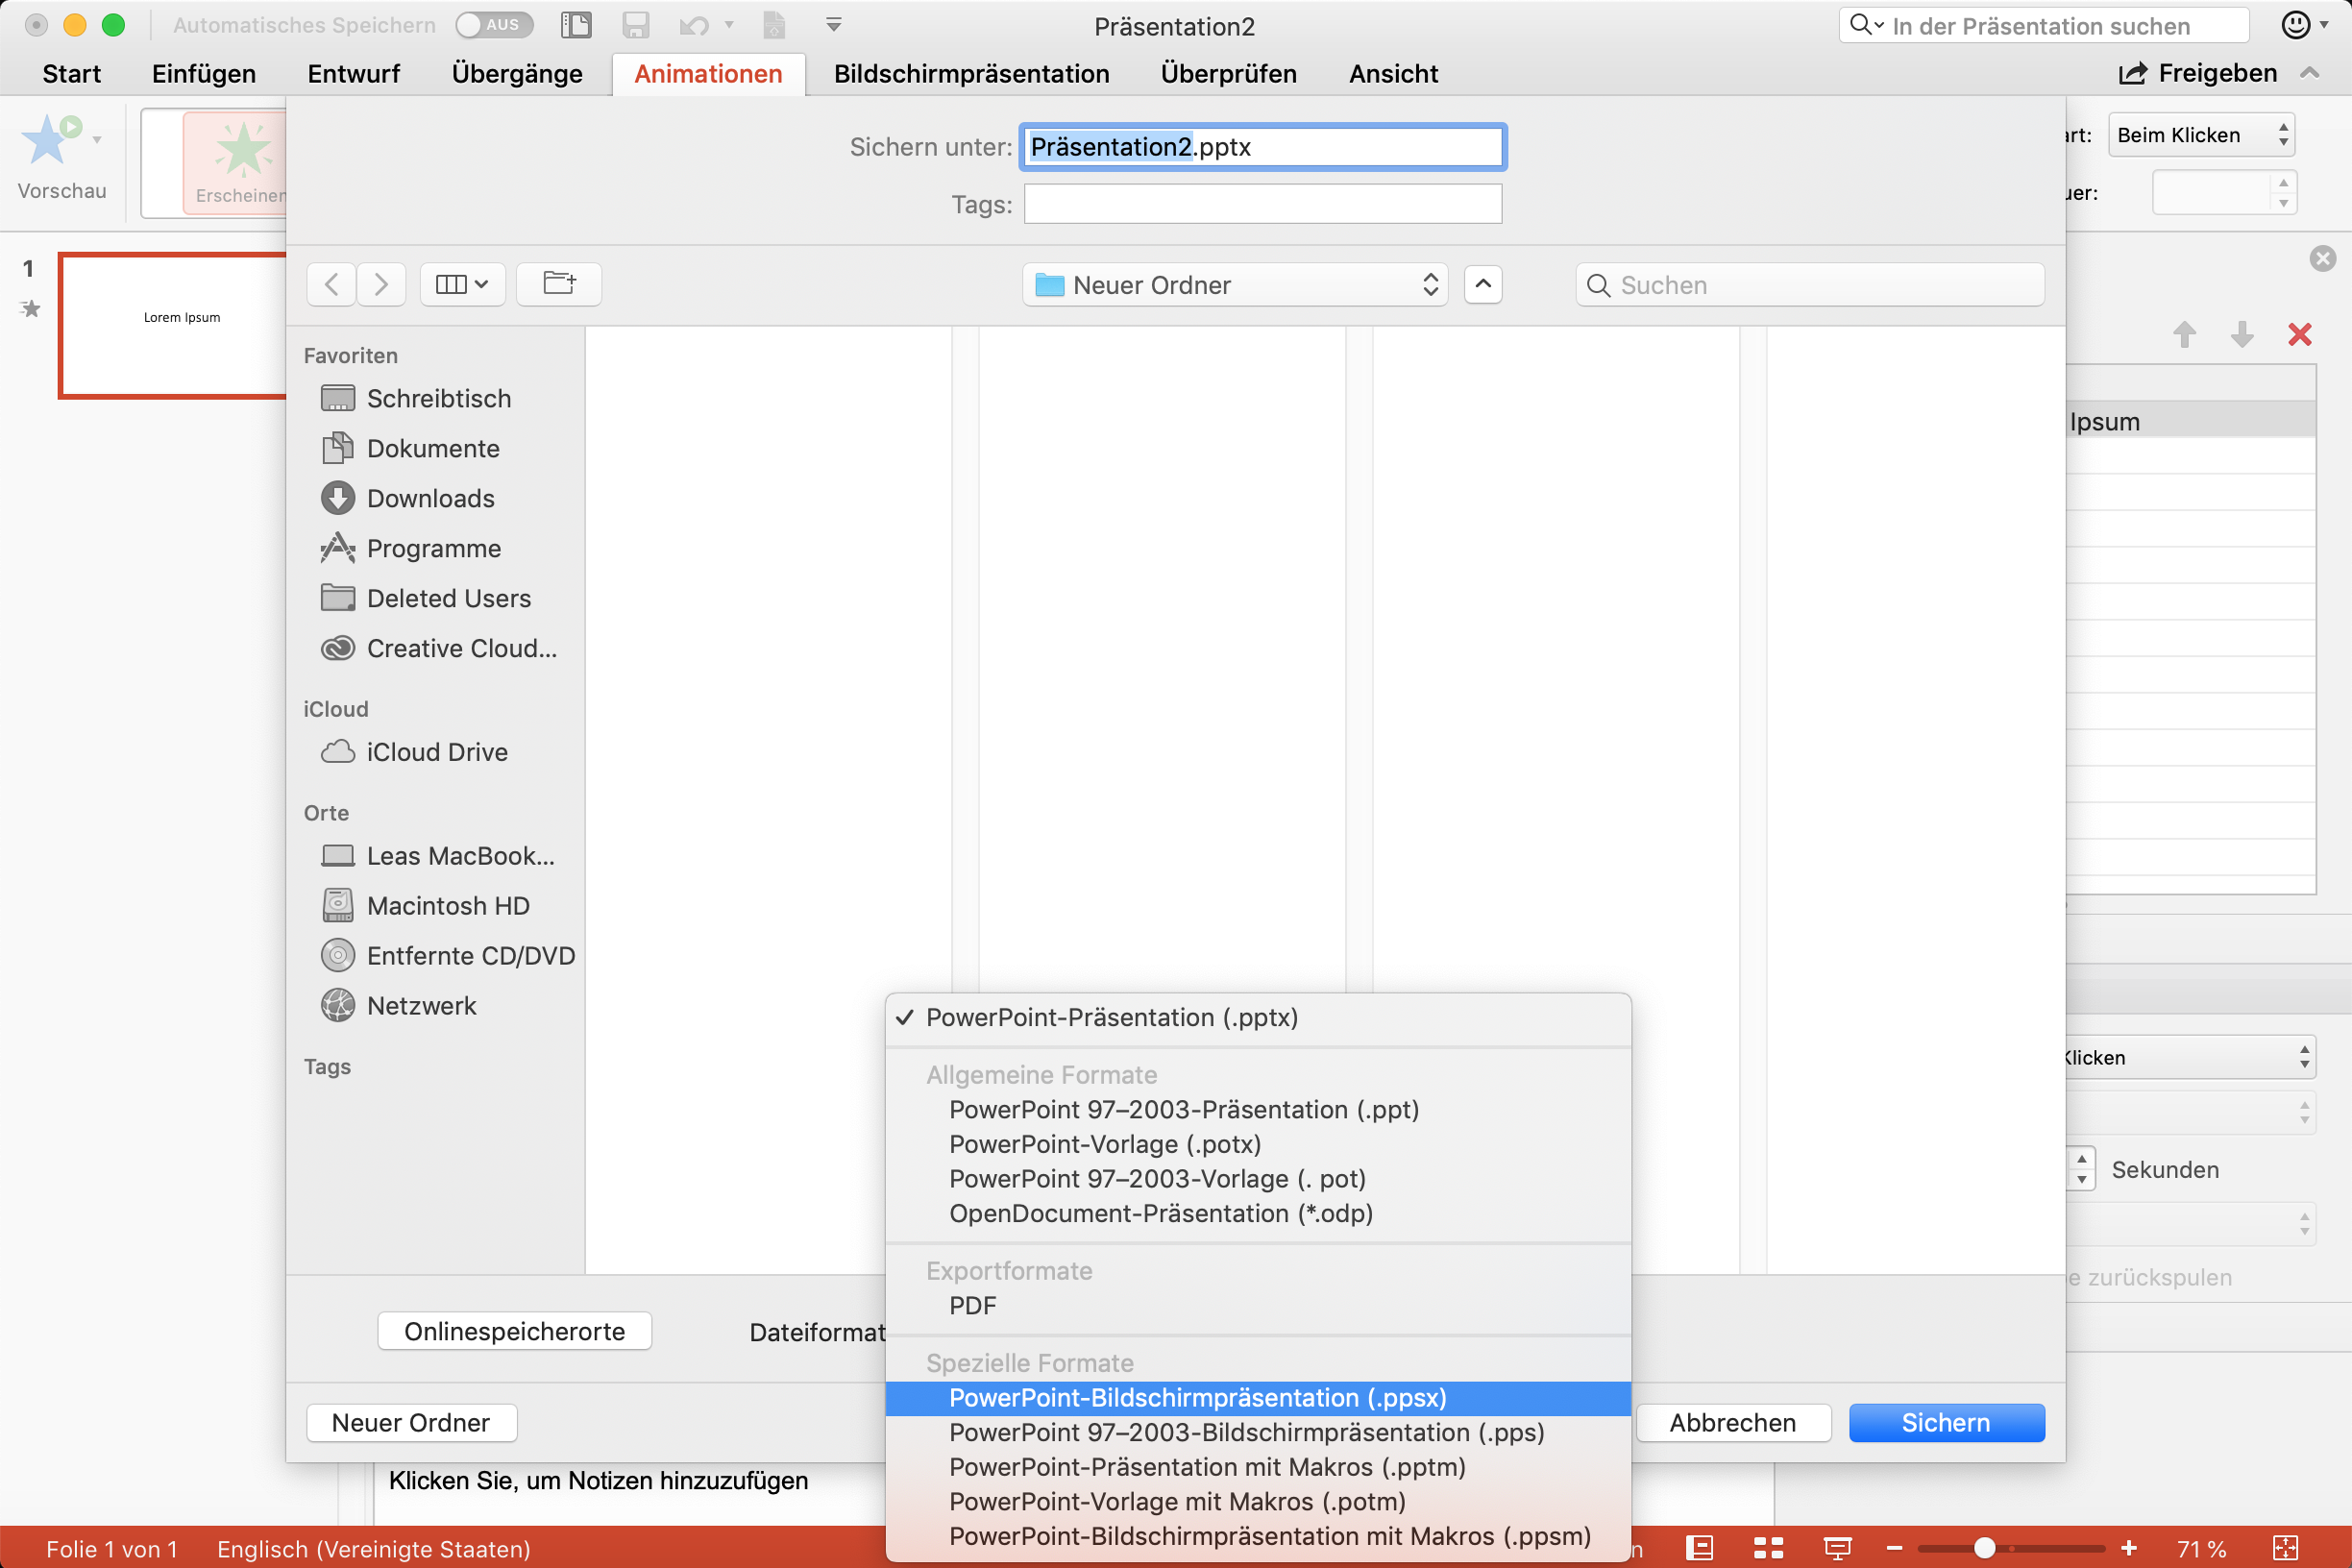
Task: Choose PowerPoint-Präsentation (.pptx) format
Action: tap(1258, 1017)
